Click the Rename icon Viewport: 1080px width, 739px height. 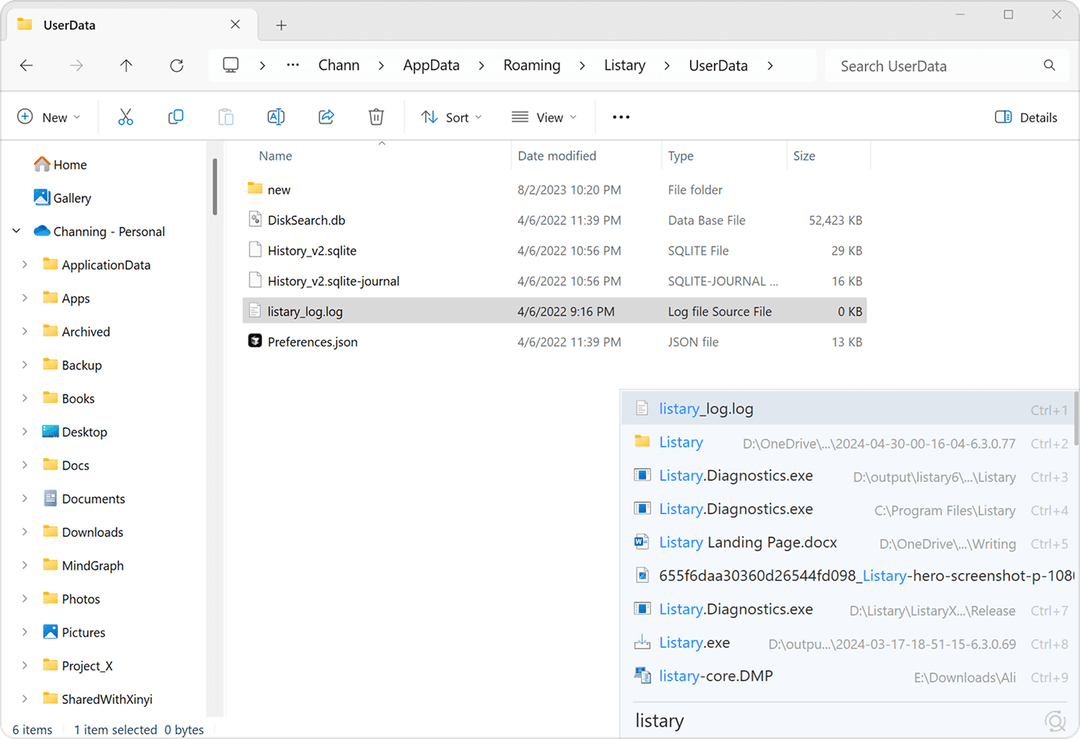click(x=276, y=117)
